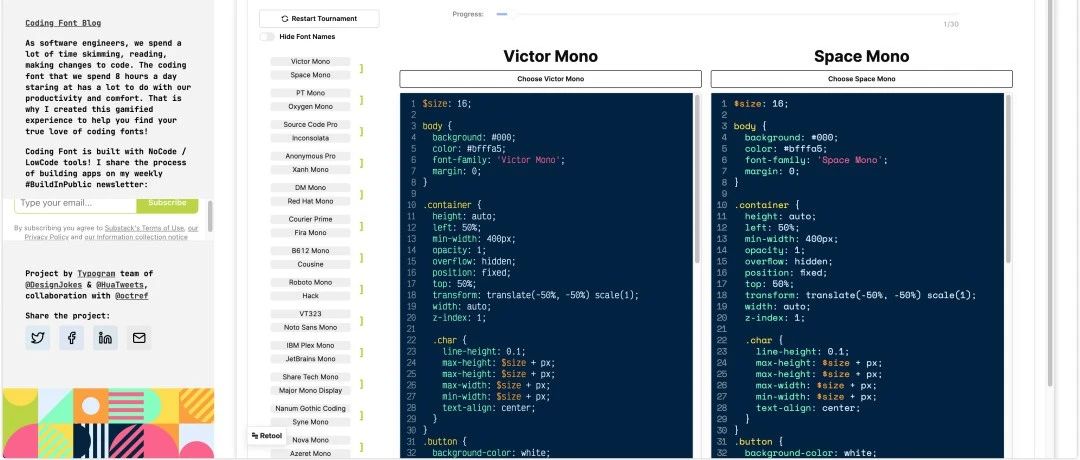Select Syne Mono in the bracket
The height and width of the screenshot is (460, 1080).
pos(311,422)
